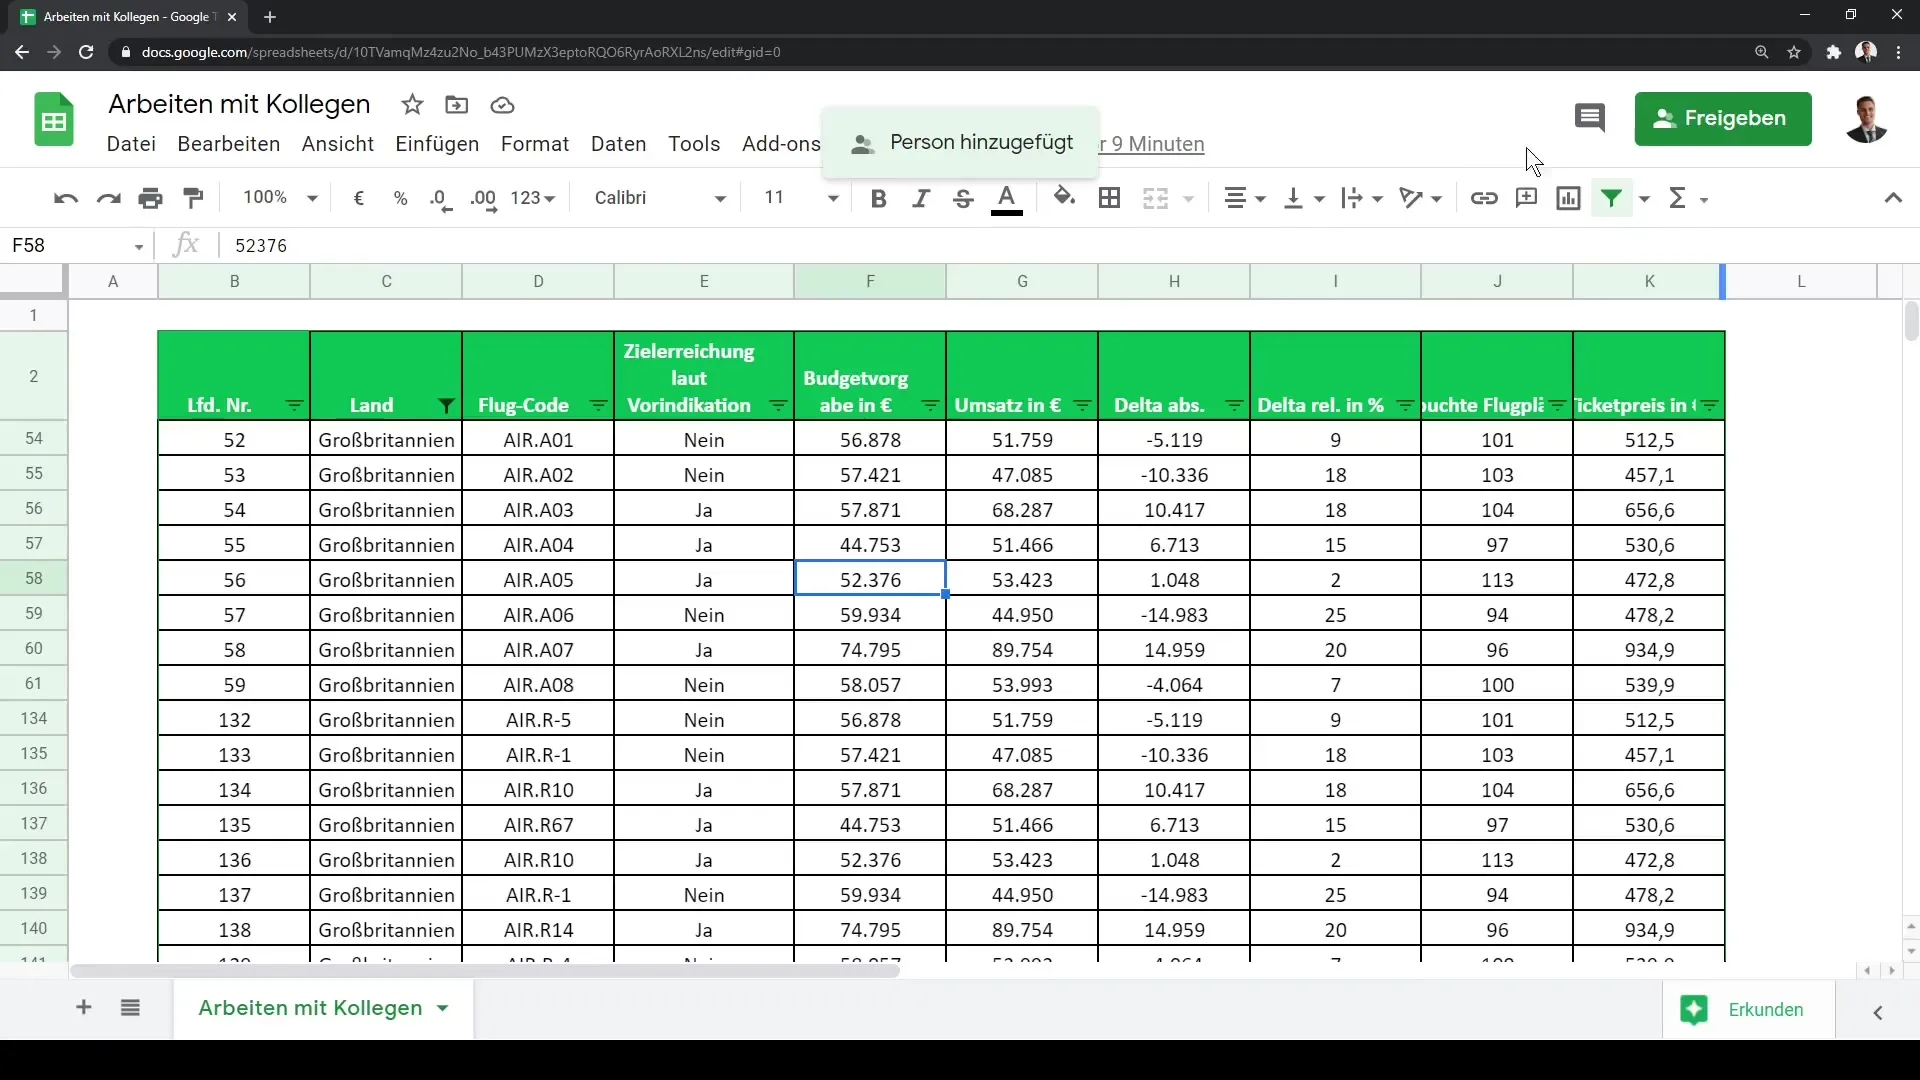Toggle italic formatting
This screenshot has height=1080, width=1920.
920,198
